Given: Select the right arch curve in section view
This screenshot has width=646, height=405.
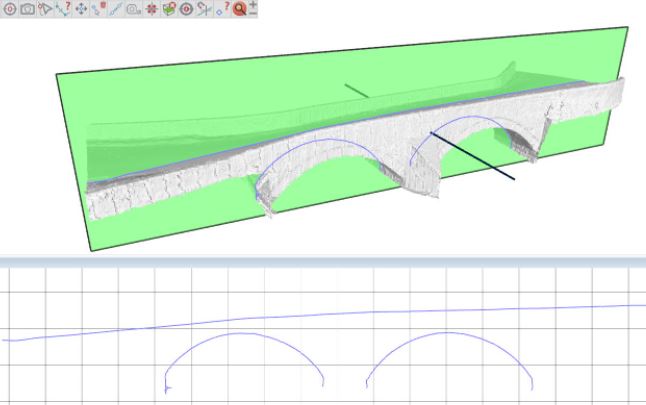Looking at the screenshot, I should click(447, 333).
